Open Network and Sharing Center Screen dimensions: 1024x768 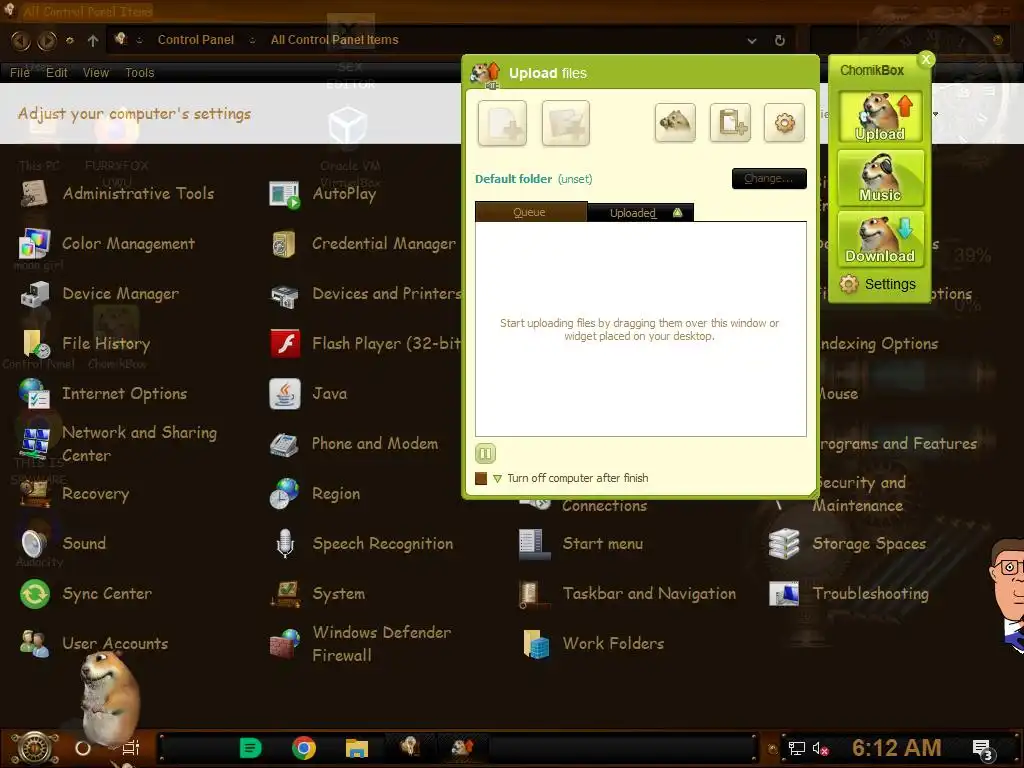[x=118, y=444]
